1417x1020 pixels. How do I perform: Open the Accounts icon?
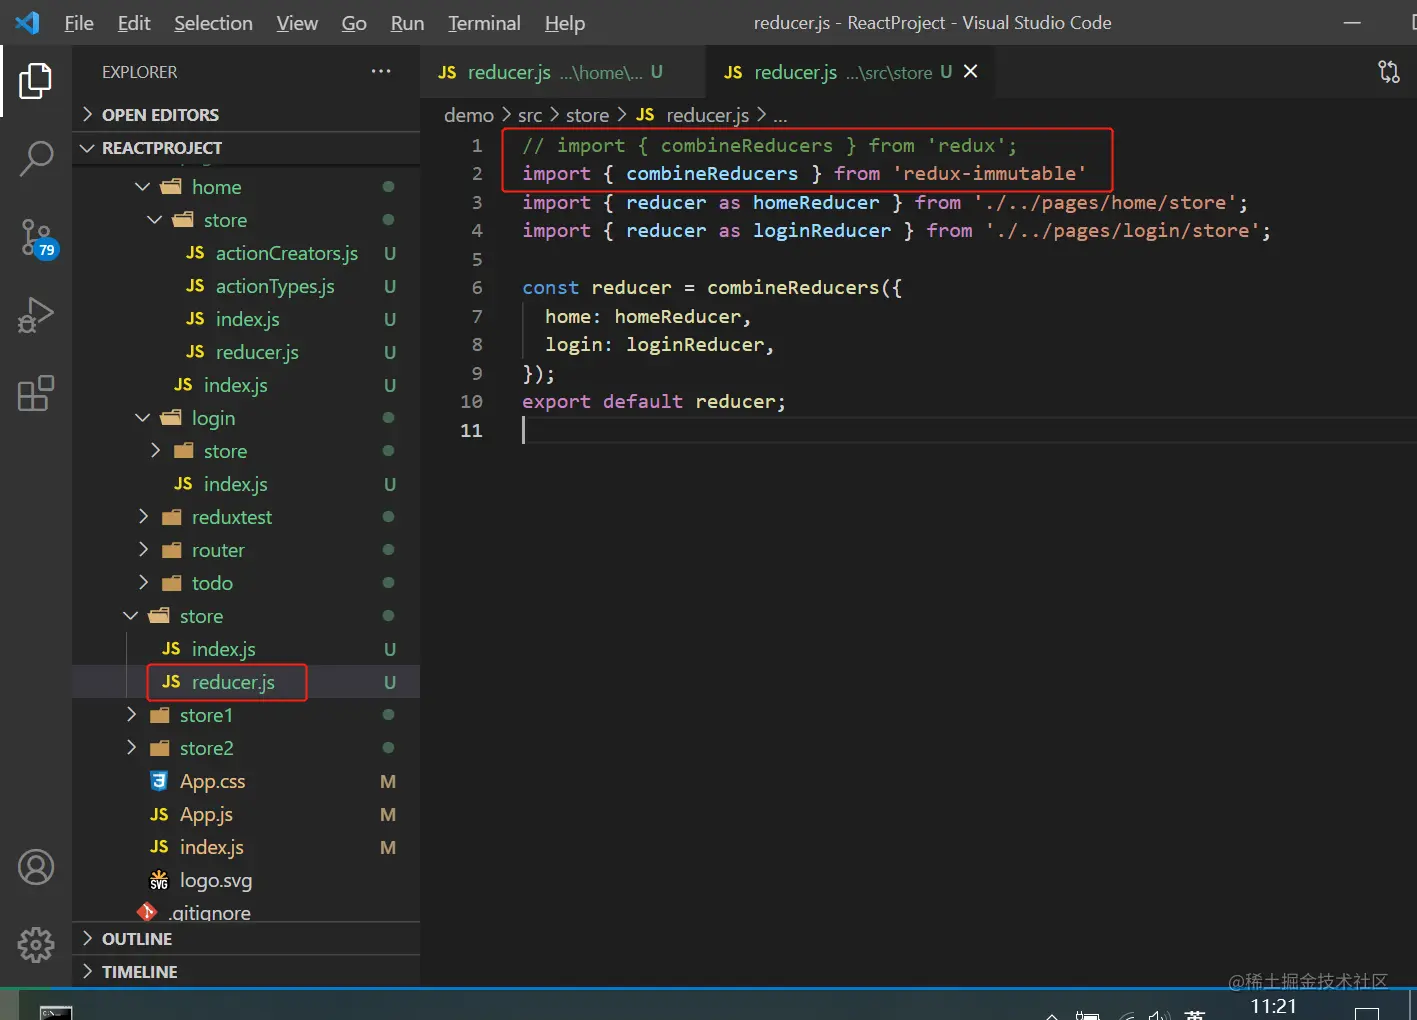click(36, 867)
